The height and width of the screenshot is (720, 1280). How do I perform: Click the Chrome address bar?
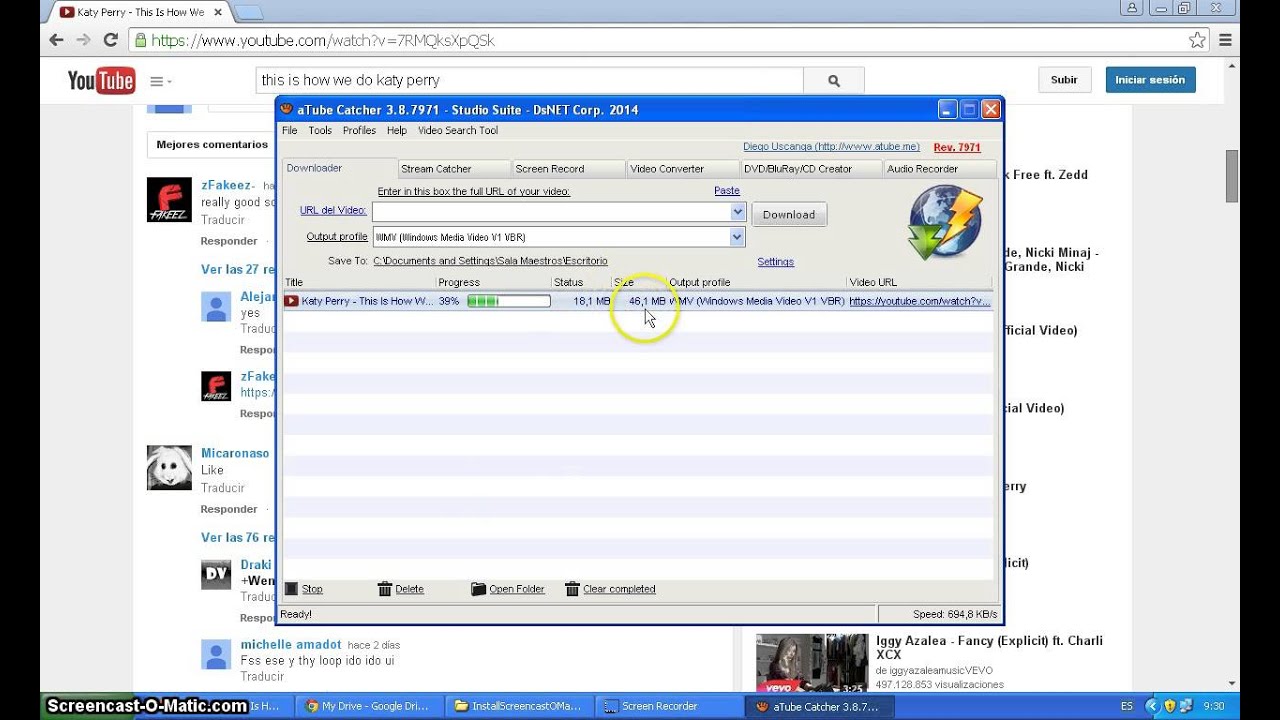coord(660,40)
